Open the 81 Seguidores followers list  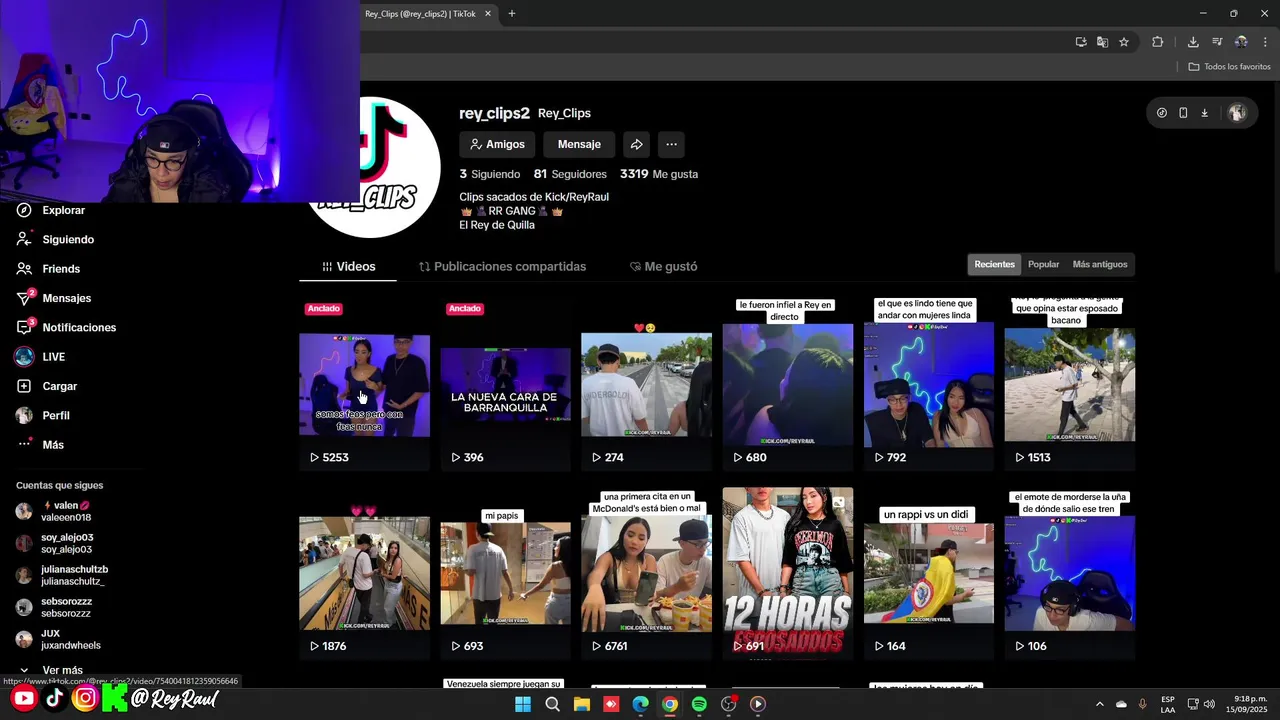[570, 174]
